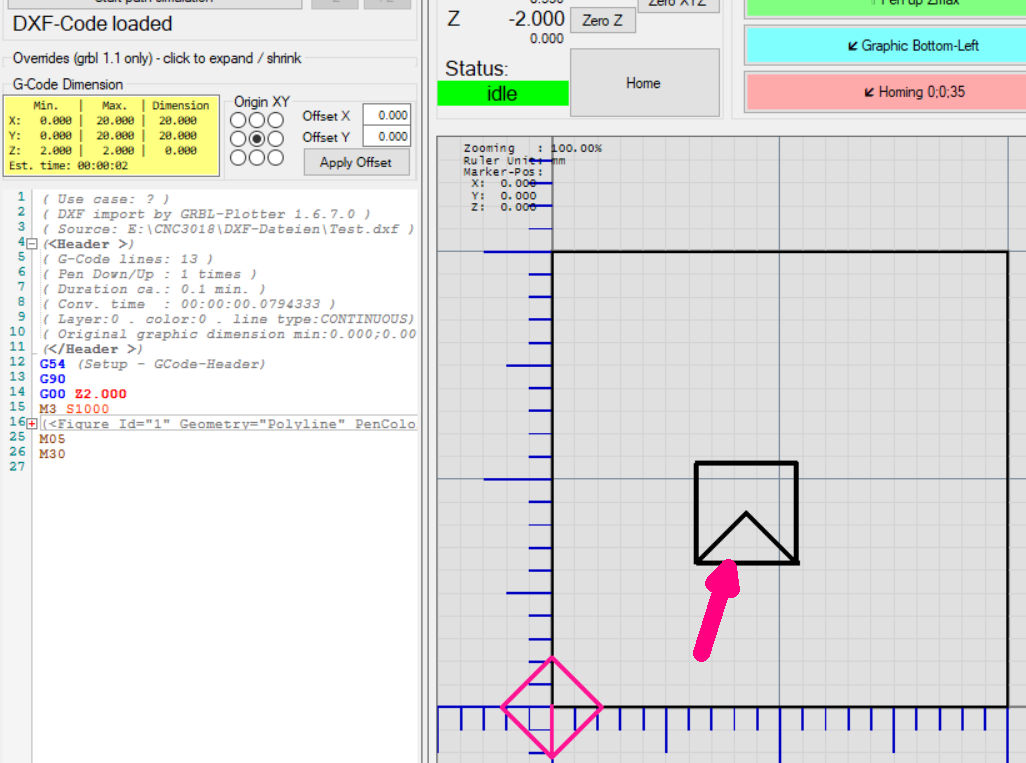Select middle-left Origin XY radio button
The height and width of the screenshot is (763, 1026).
coord(238,139)
